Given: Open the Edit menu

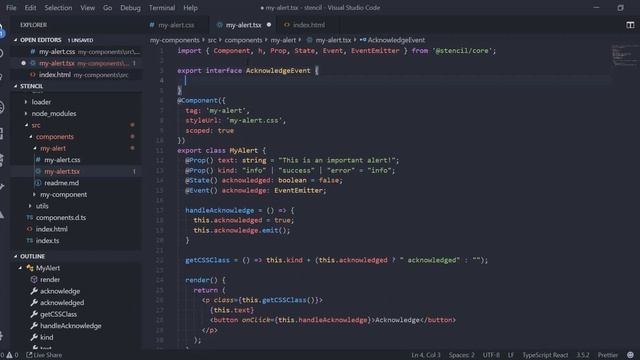Looking at the screenshot, I should [30, 8].
